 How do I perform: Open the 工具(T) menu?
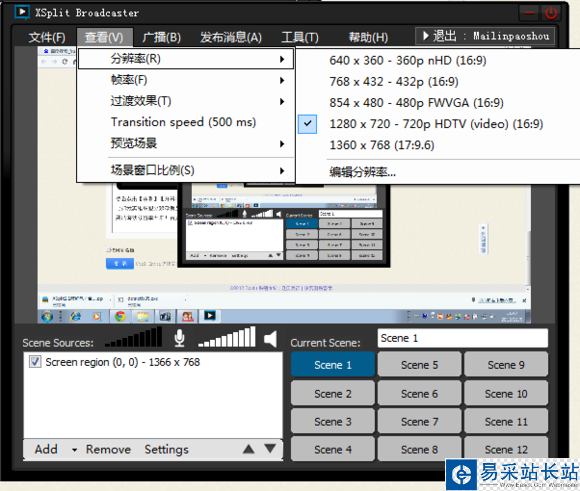300,37
